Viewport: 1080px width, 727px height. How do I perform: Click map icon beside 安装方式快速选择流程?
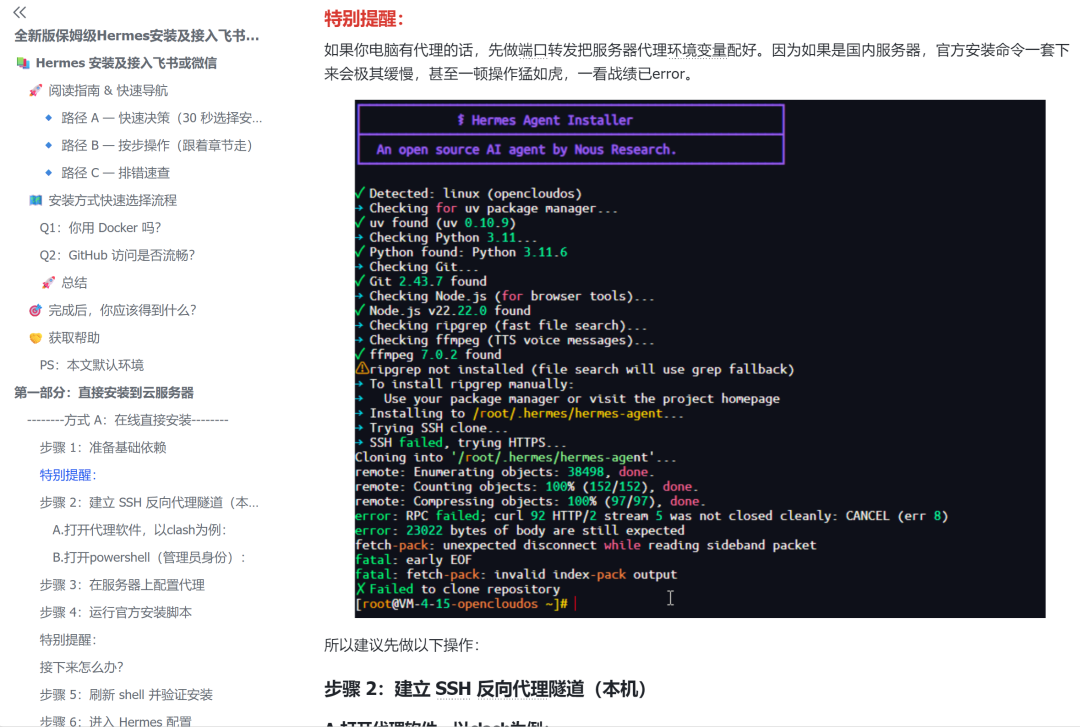35,201
